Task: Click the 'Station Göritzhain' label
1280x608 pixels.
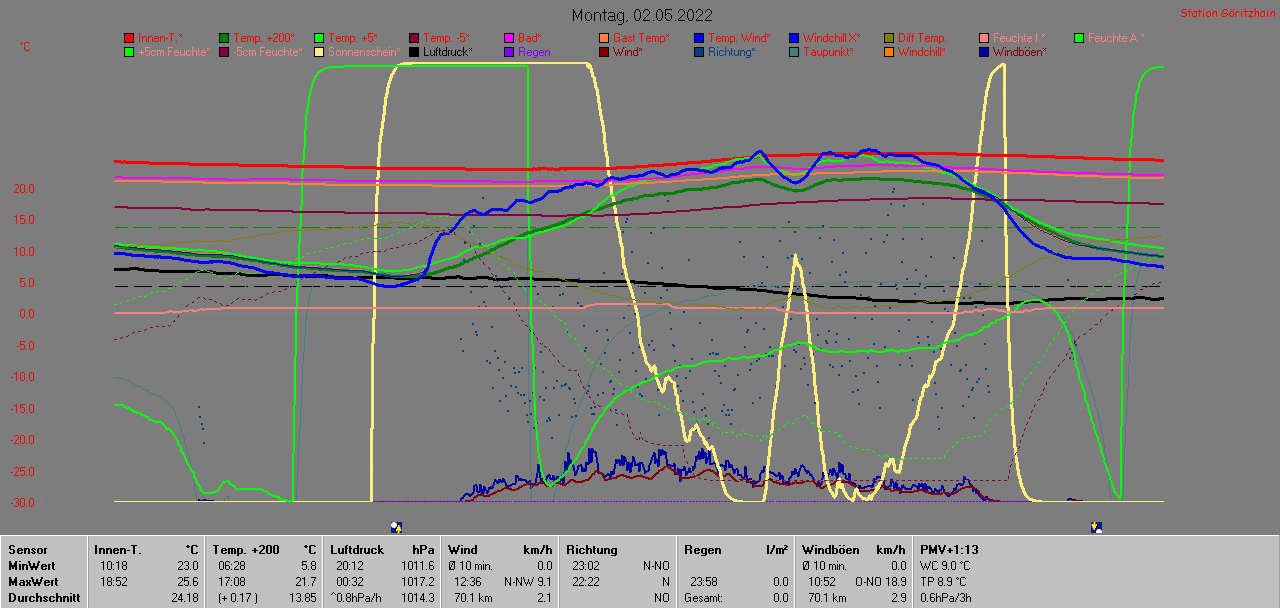Action: 1226,14
